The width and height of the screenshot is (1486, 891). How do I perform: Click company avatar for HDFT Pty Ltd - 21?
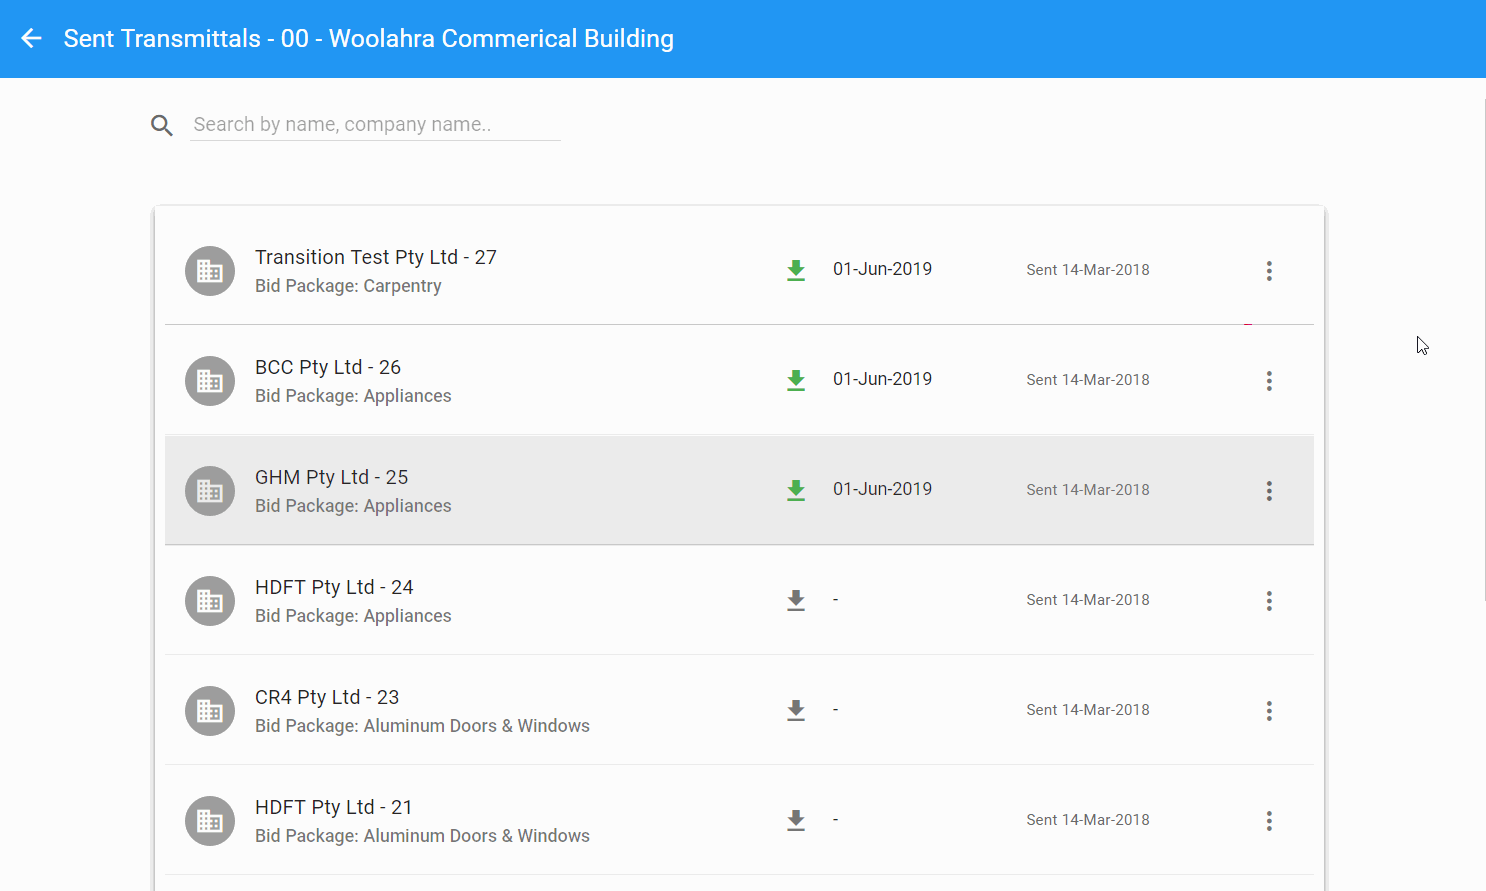point(210,821)
